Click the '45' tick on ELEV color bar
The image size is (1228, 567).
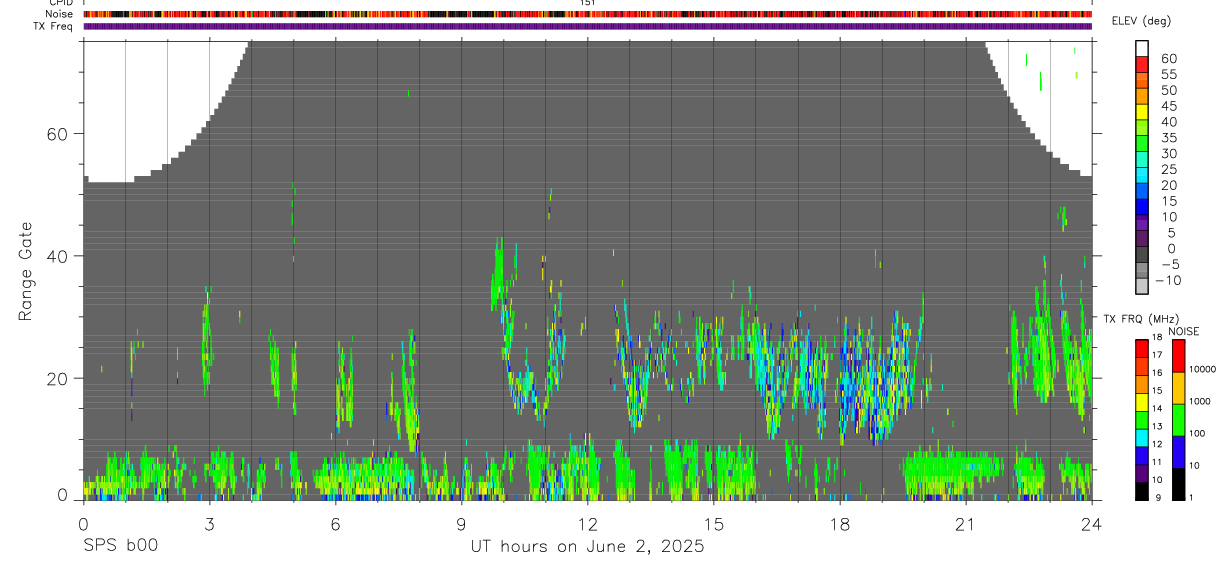1168,106
